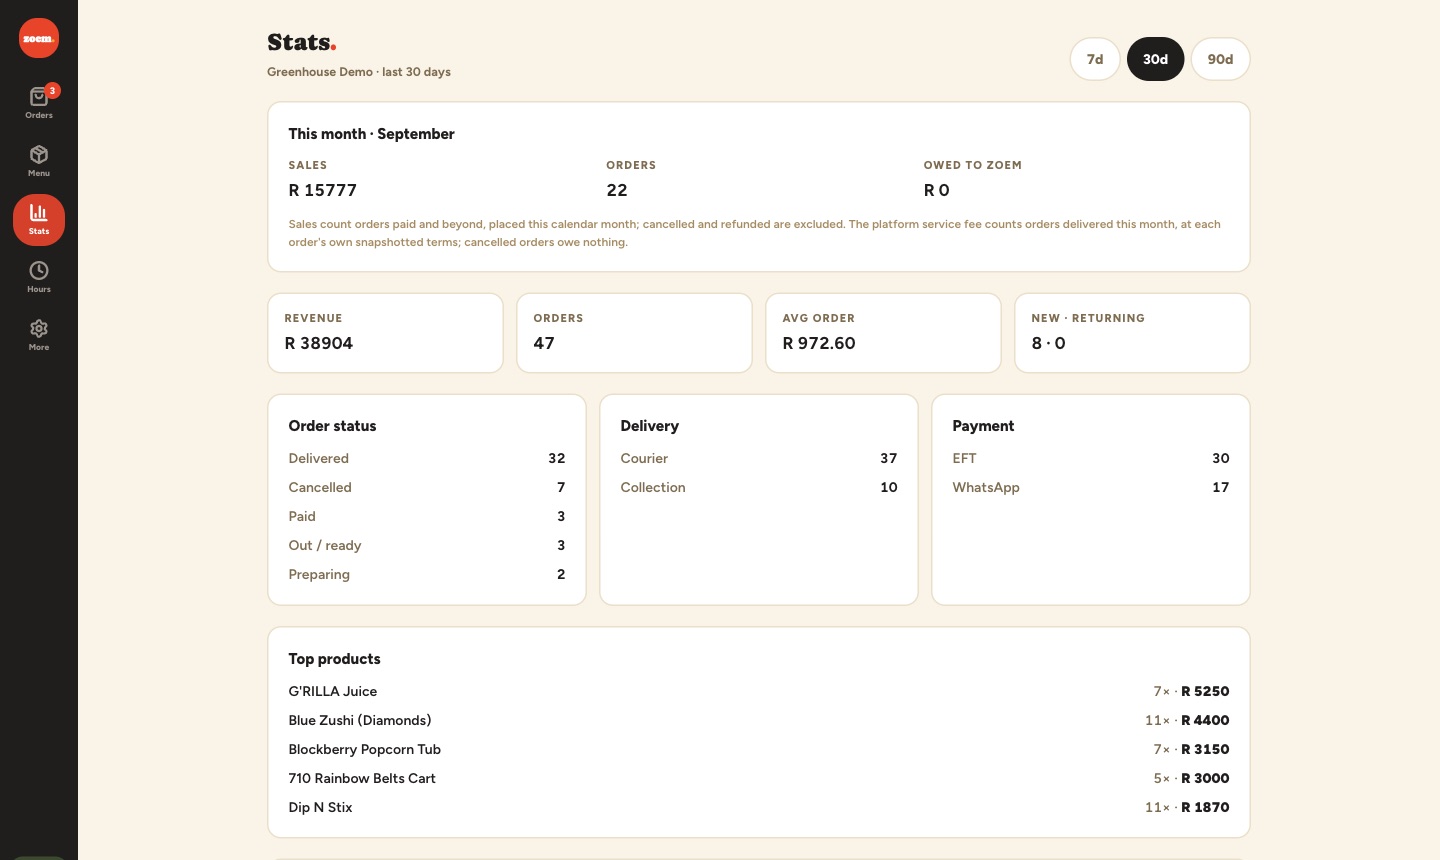Click the Owed to Zoem R 0 value
1440x860 pixels.
[x=937, y=190]
